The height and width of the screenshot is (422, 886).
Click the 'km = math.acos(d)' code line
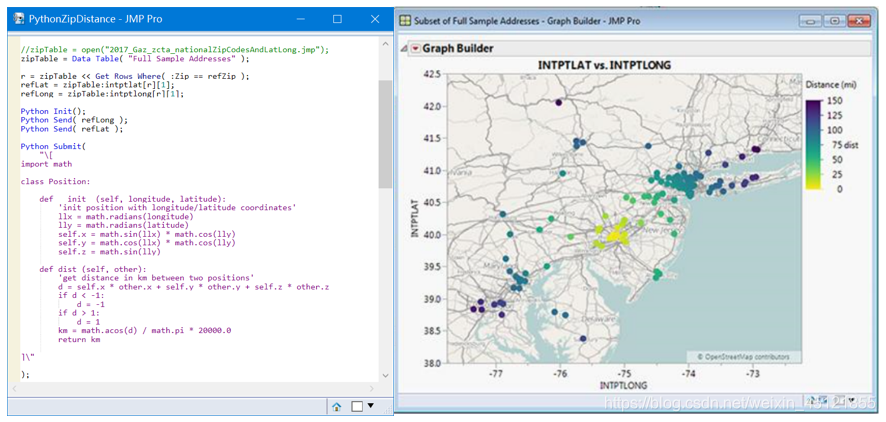click(x=145, y=331)
